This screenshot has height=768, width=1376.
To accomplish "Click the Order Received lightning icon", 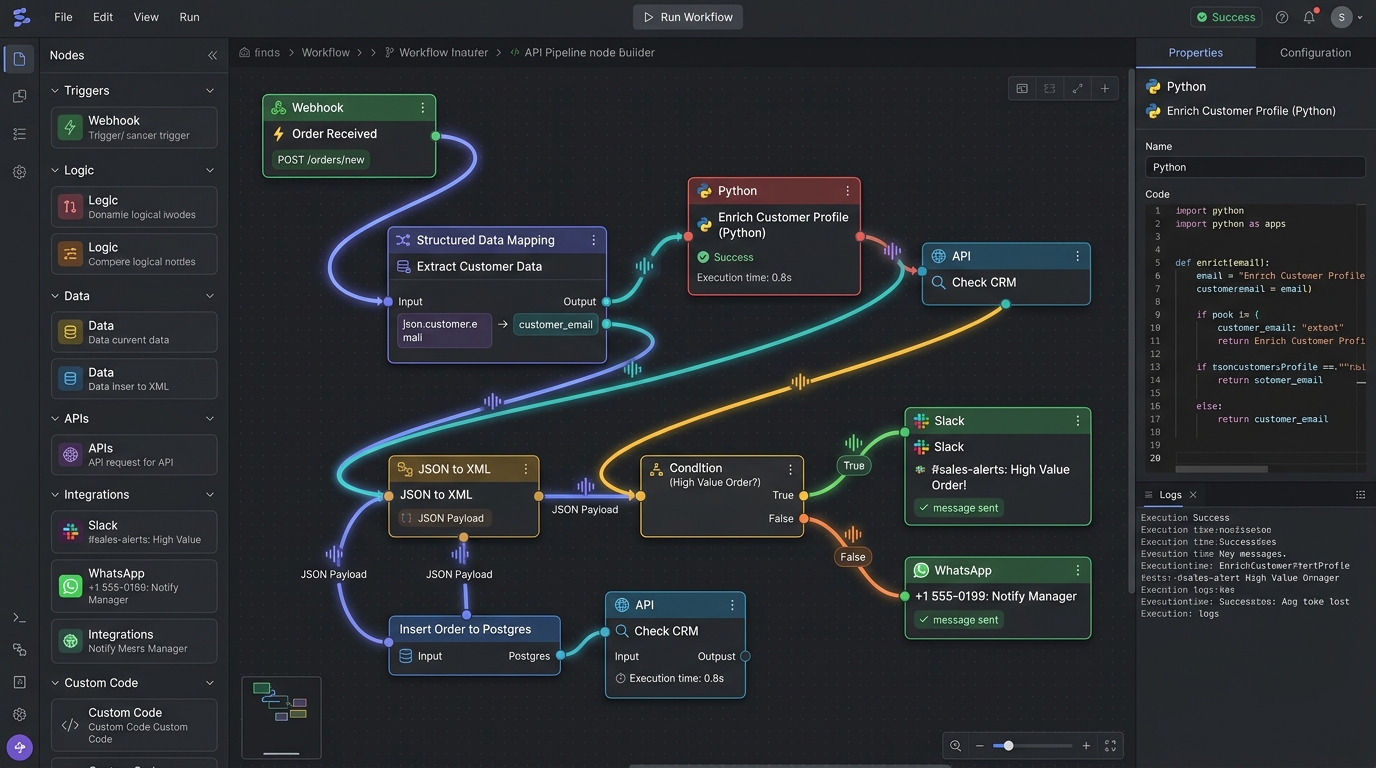I will (x=279, y=134).
